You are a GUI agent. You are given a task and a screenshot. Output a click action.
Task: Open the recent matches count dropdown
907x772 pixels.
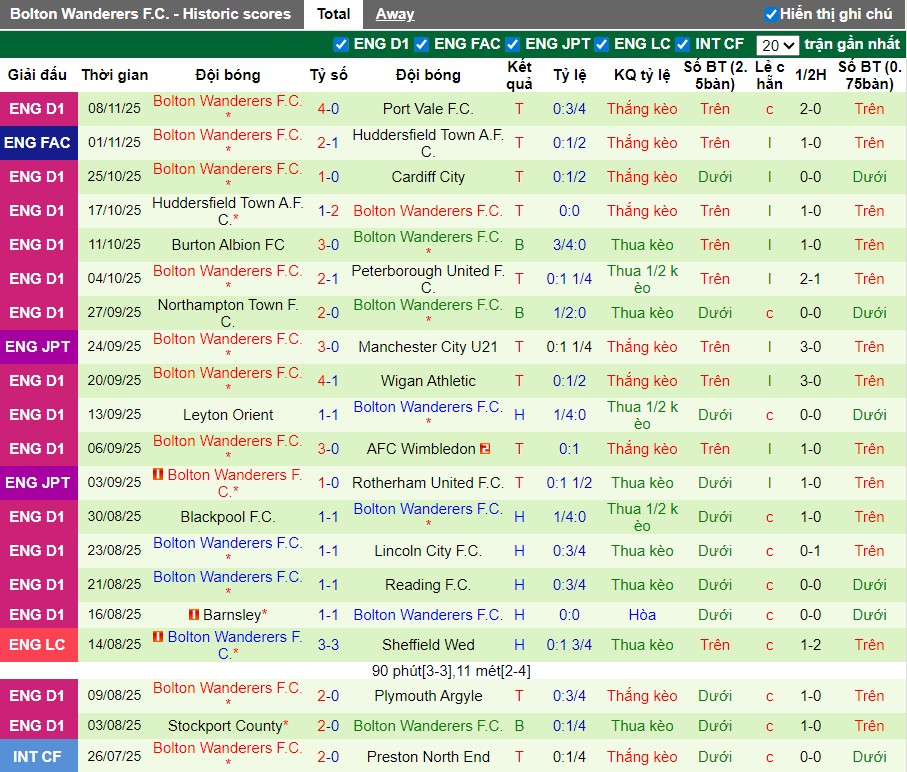point(777,45)
